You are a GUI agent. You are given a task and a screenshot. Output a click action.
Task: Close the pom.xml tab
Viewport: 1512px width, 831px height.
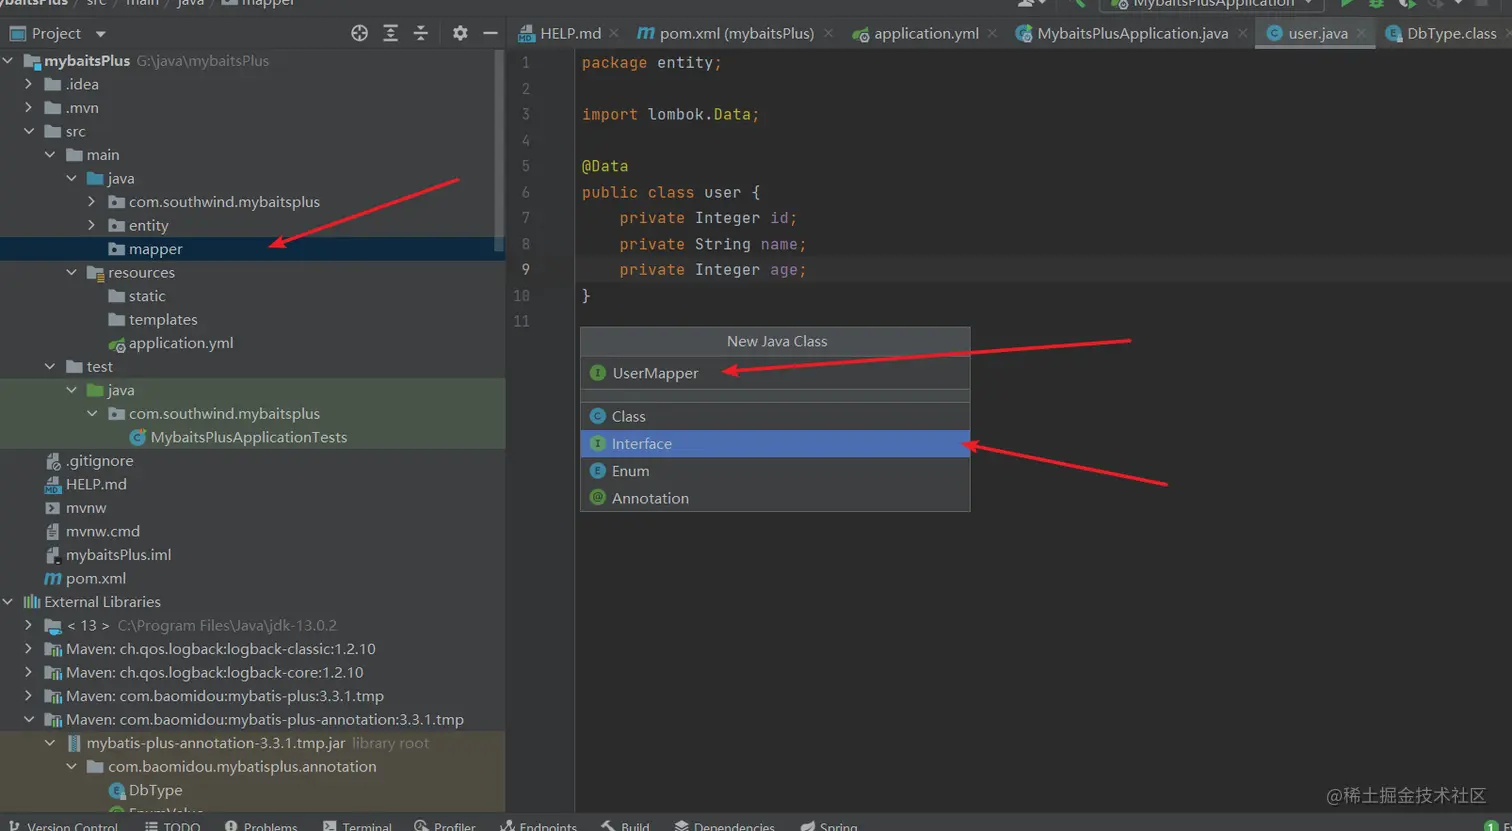click(829, 33)
